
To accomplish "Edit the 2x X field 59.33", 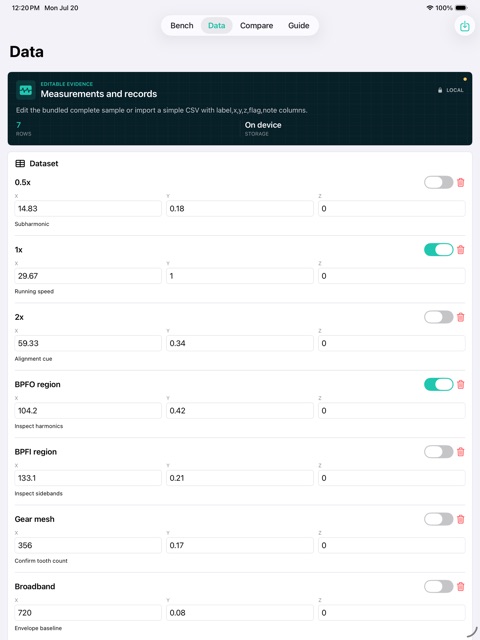I will [x=88, y=343].
